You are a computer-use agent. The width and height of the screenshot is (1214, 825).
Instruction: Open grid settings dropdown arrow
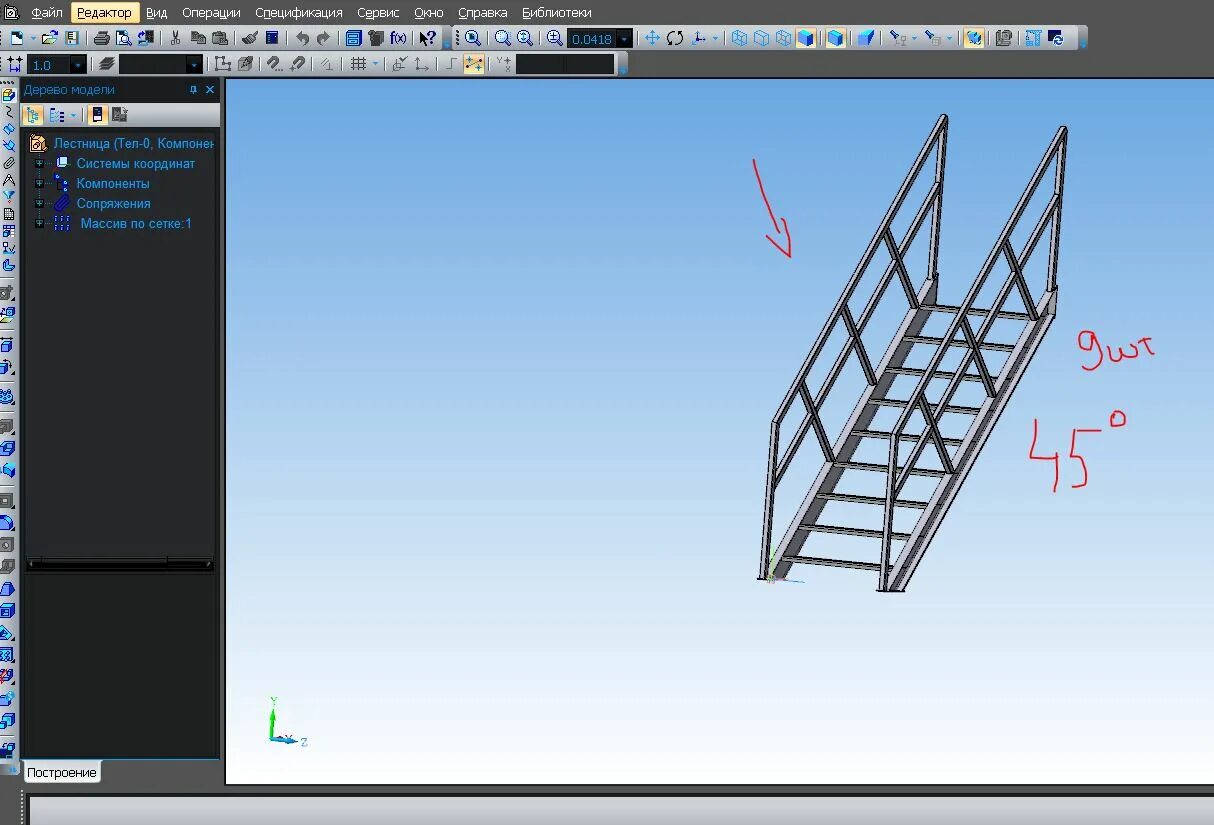[x=376, y=64]
